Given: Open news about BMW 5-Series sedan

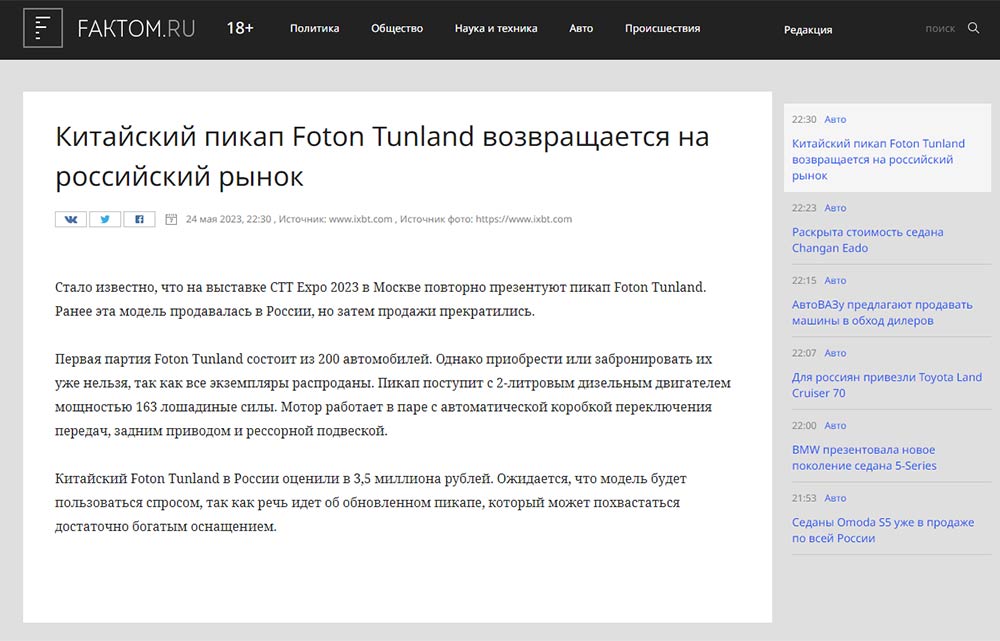Looking at the screenshot, I should tap(864, 457).
